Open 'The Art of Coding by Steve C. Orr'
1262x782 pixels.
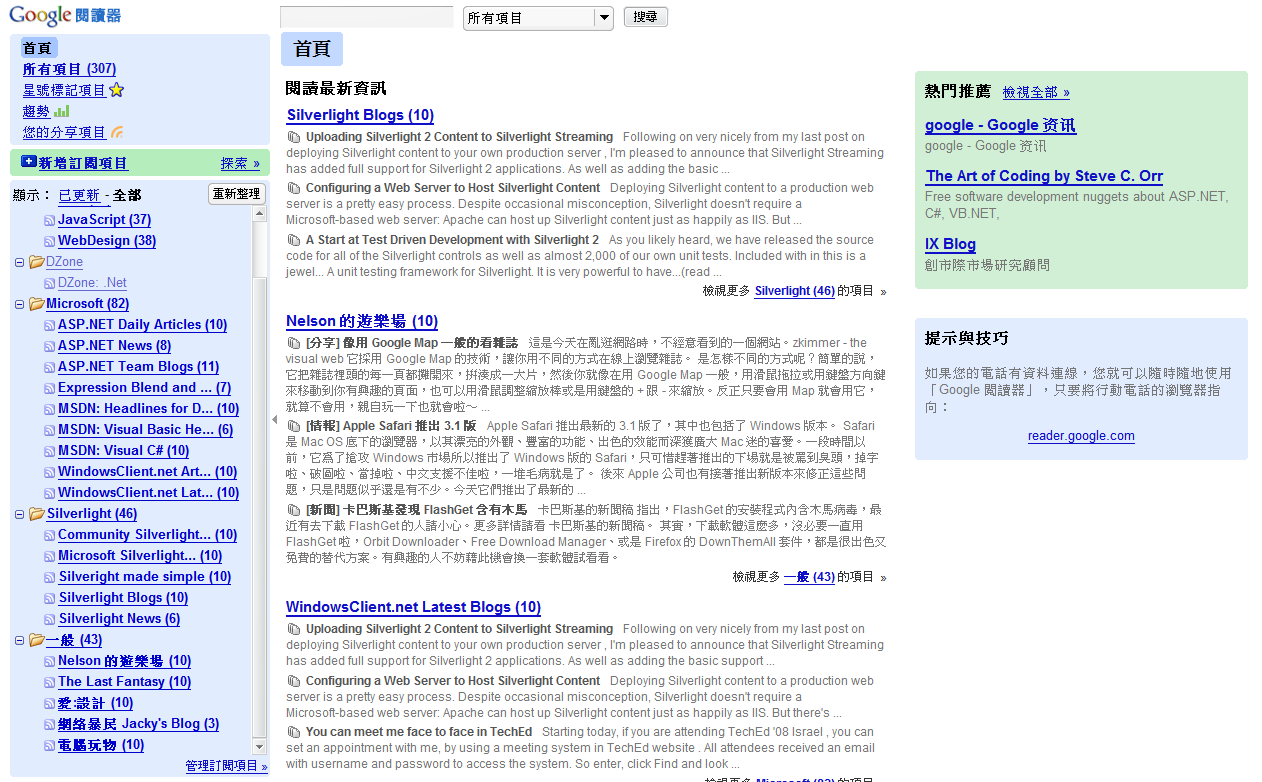(x=1044, y=176)
